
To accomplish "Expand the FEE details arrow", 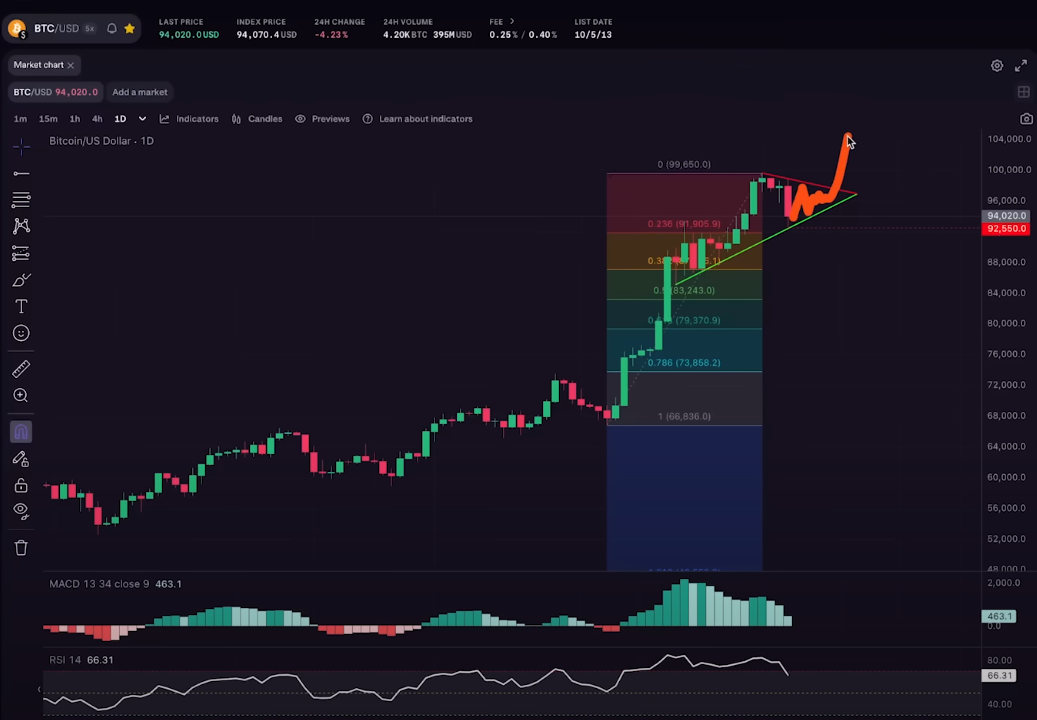I will pyautogui.click(x=513, y=21).
